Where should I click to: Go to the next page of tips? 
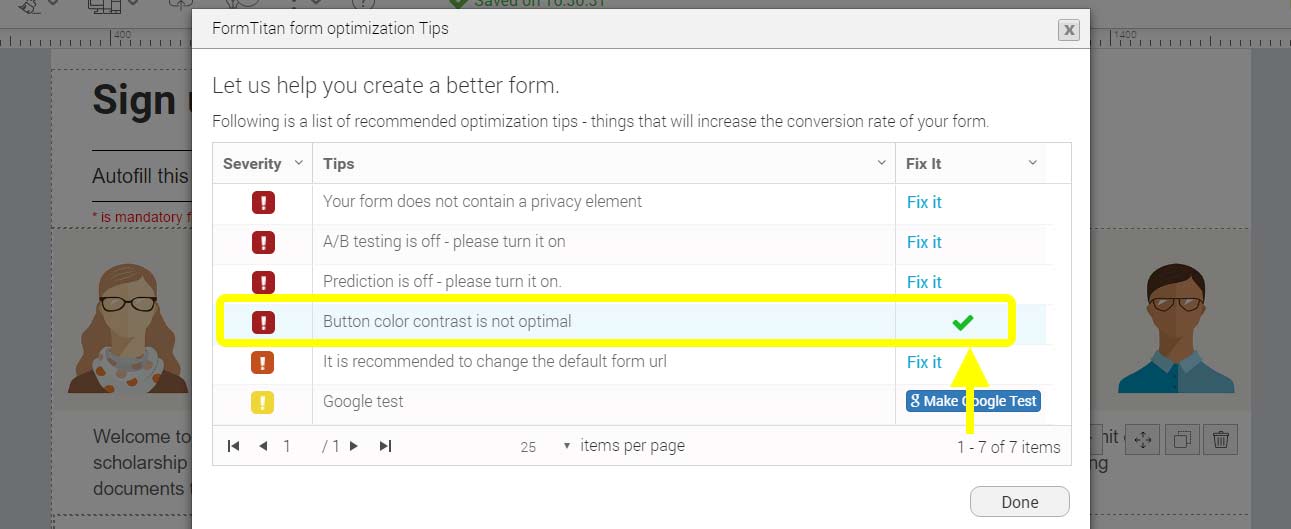click(x=354, y=446)
